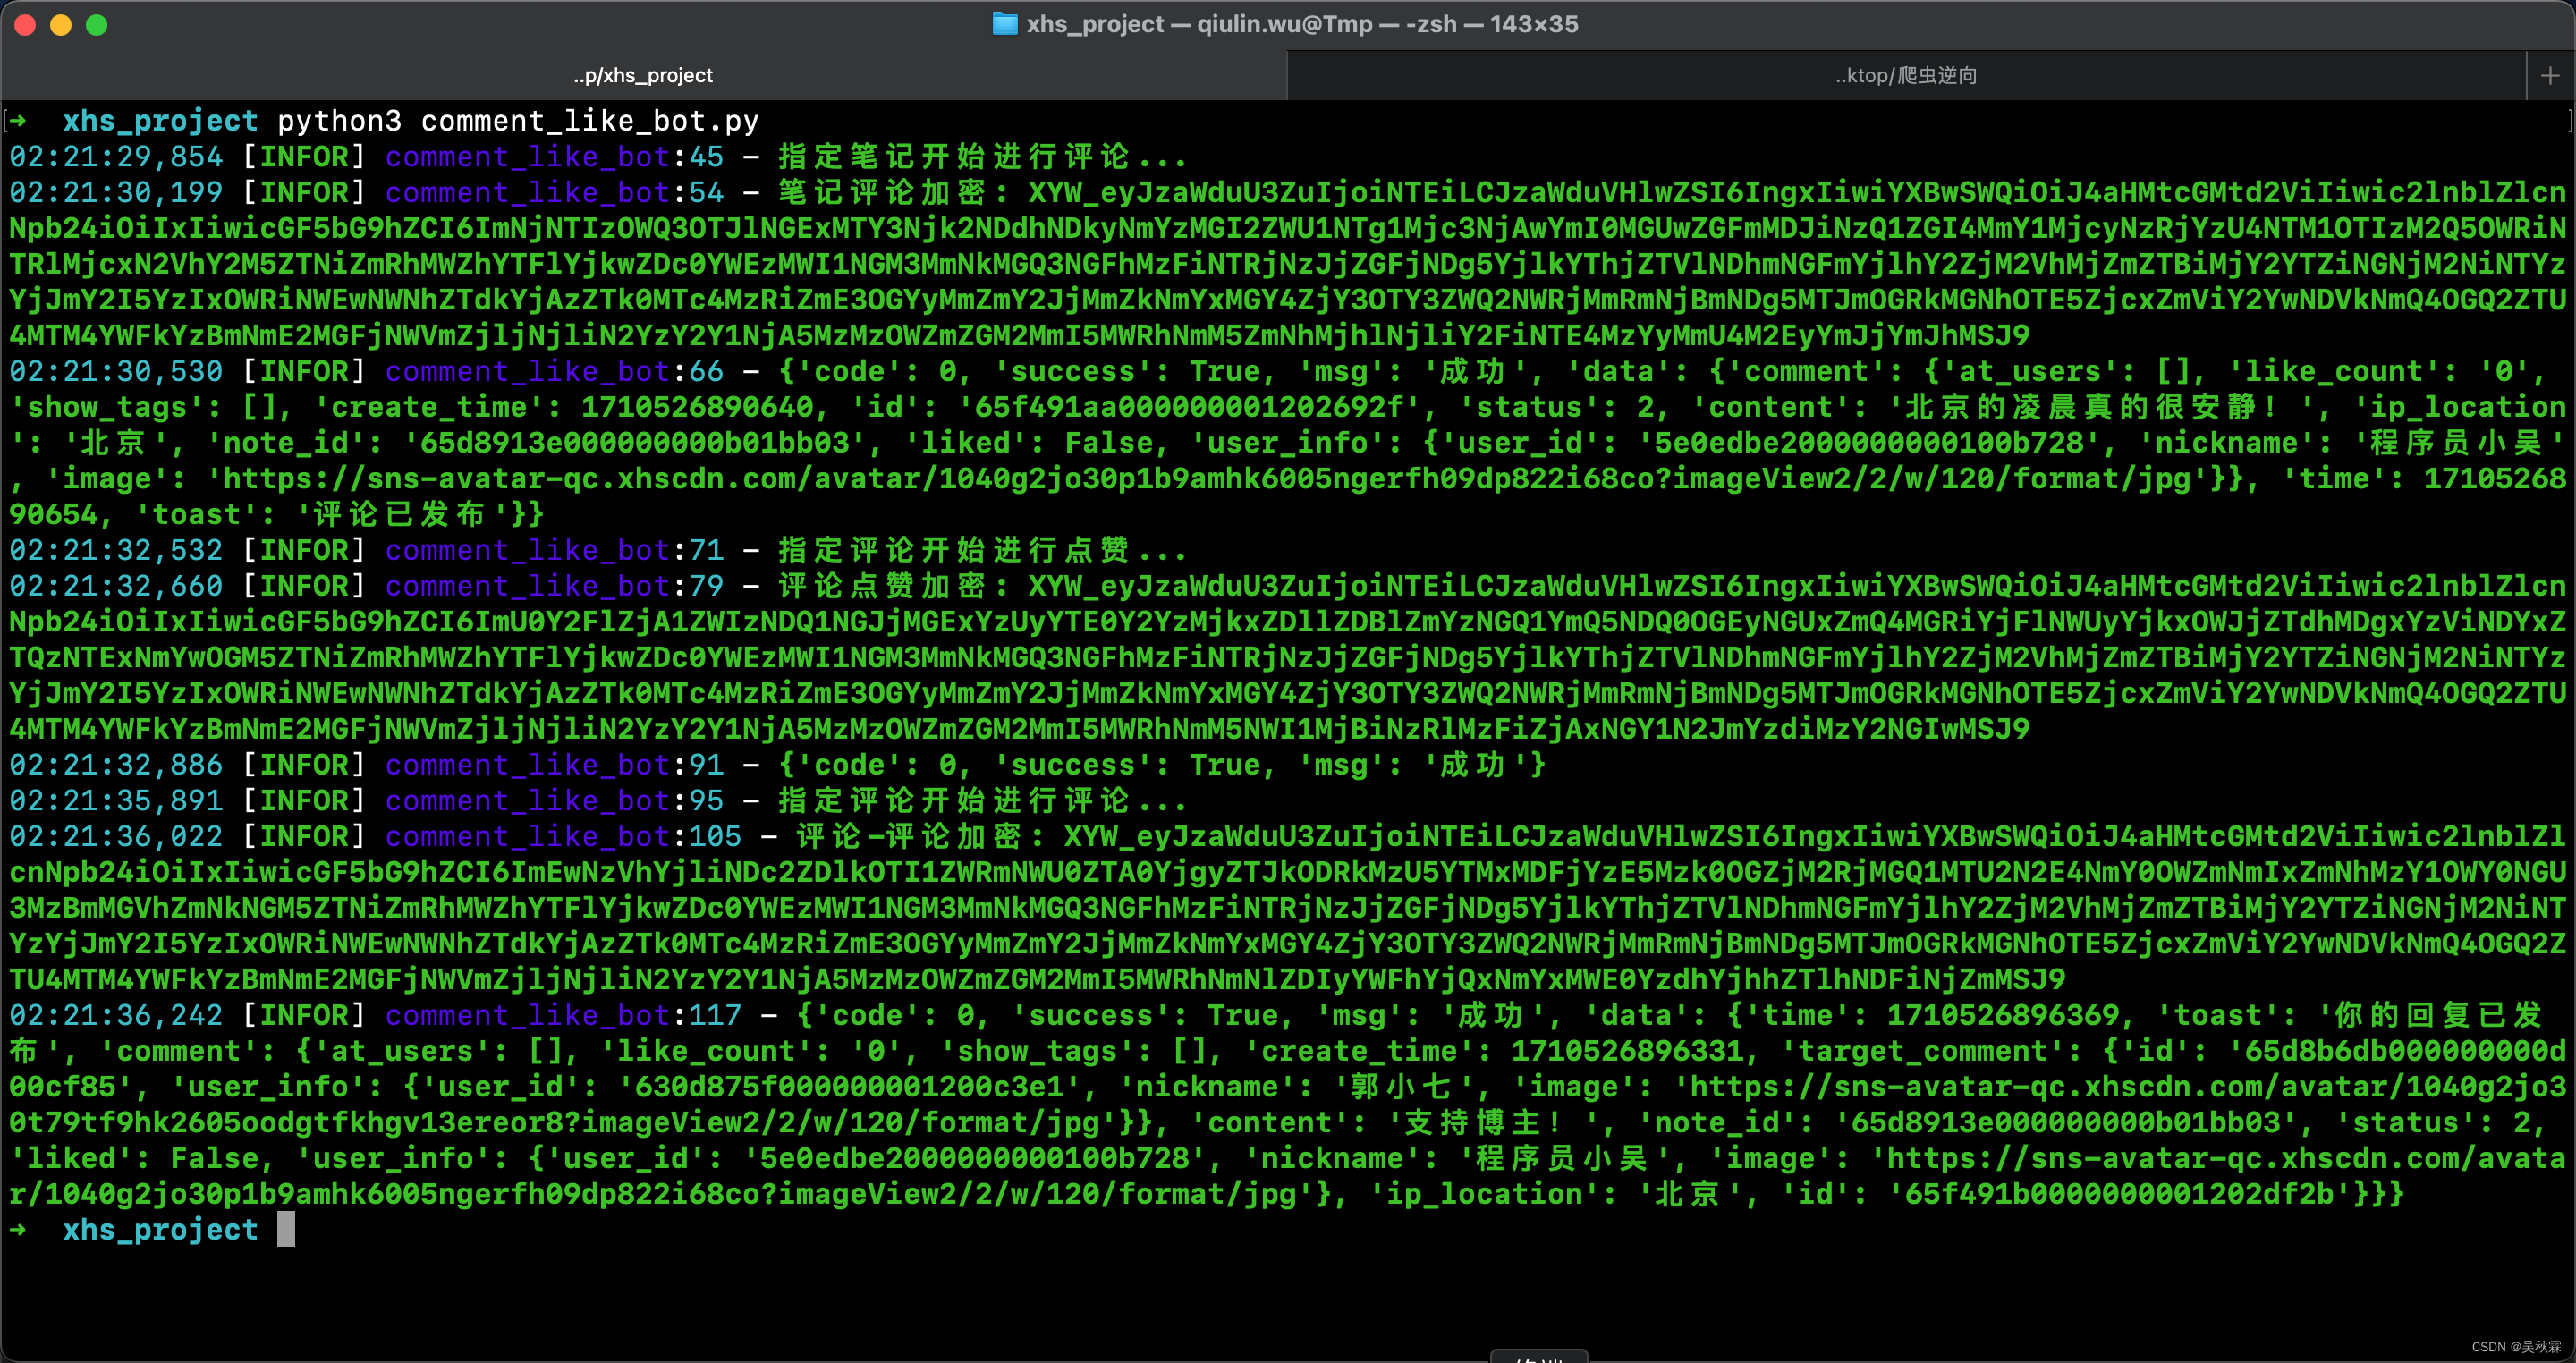Image resolution: width=2576 pixels, height=1363 pixels.
Task: Click the log source comment_like_bot:71
Action: click(554, 550)
